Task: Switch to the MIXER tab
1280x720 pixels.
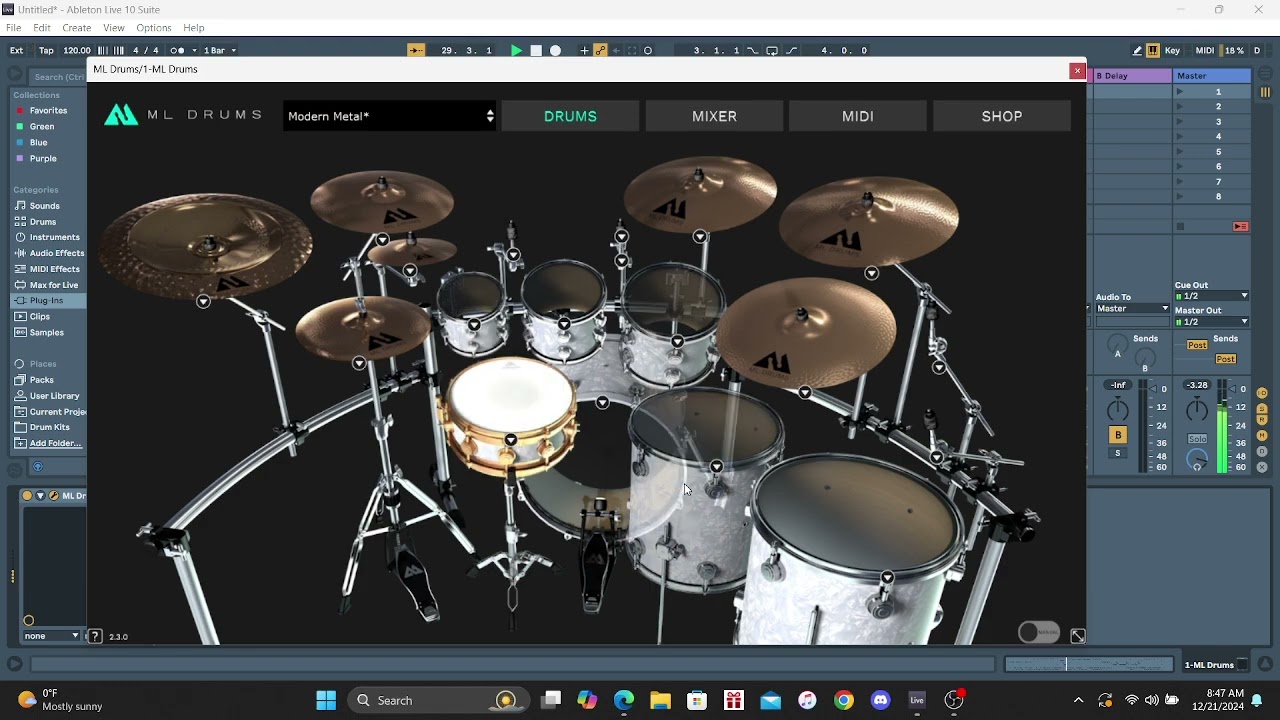Action: pos(714,116)
